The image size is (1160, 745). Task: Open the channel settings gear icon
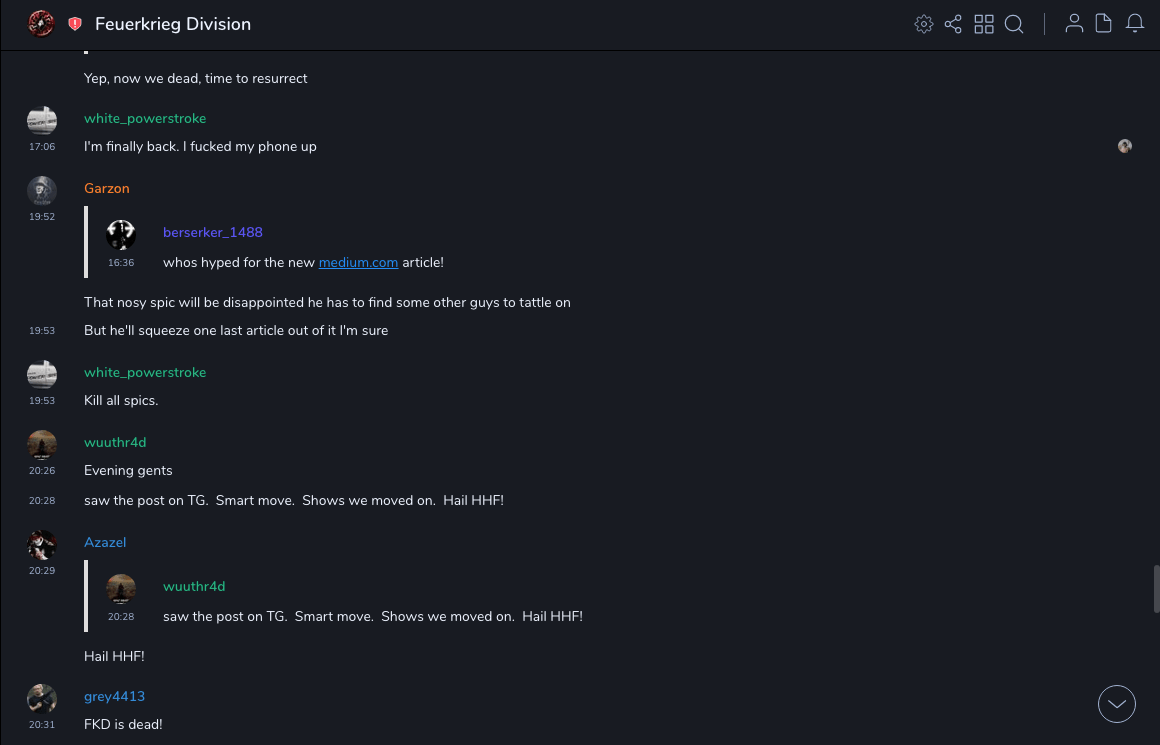[x=924, y=24]
